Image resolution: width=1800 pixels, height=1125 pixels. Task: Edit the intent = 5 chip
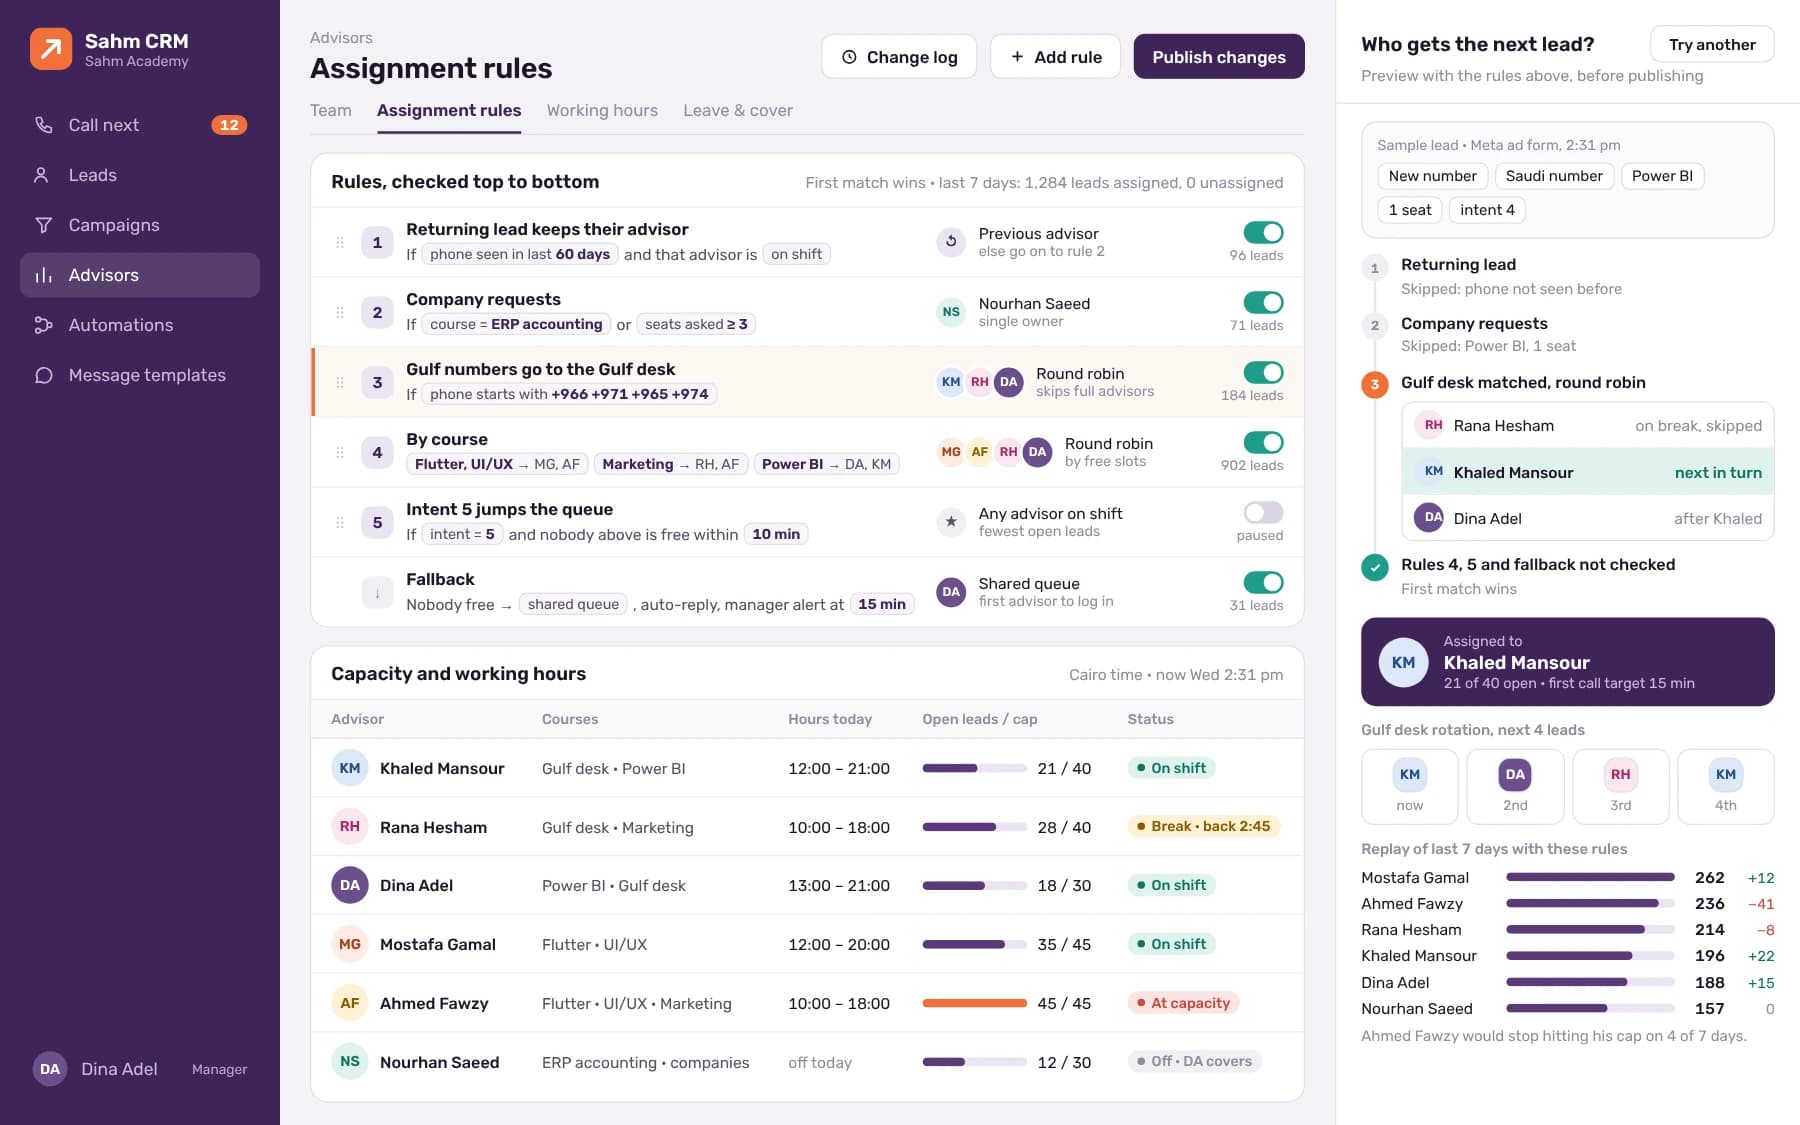tap(462, 534)
